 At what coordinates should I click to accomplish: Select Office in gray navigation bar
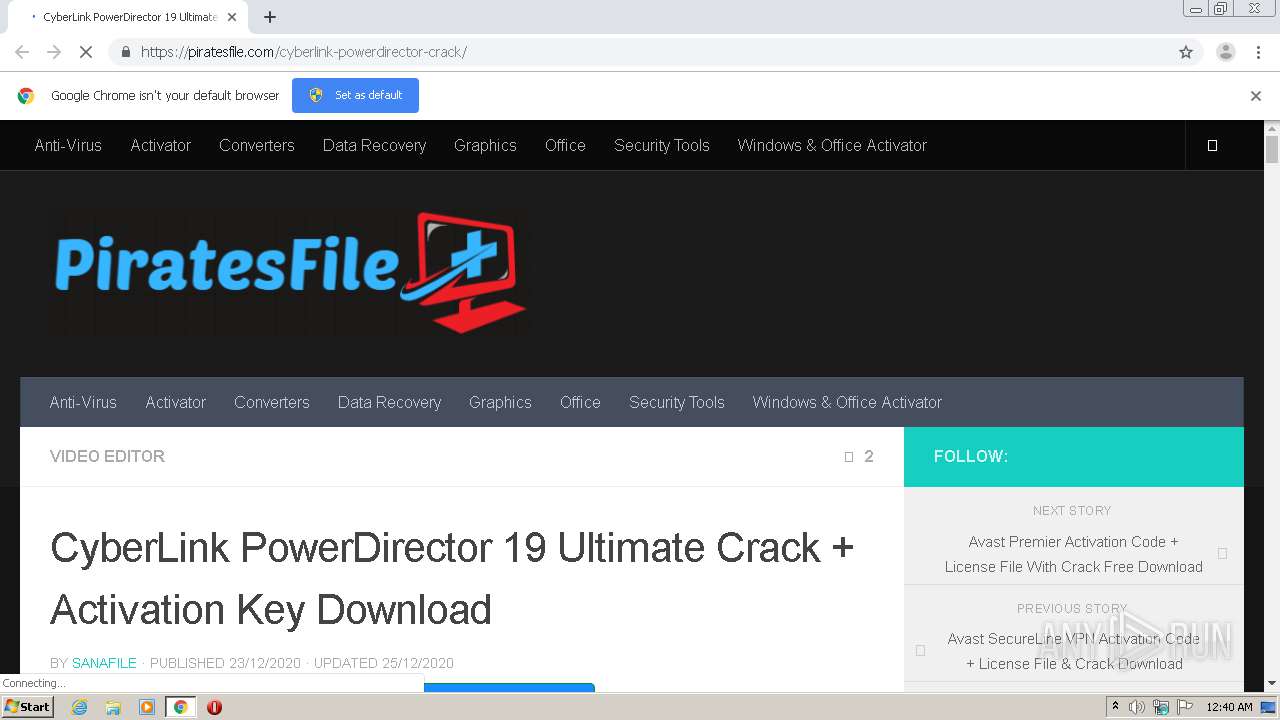click(580, 402)
